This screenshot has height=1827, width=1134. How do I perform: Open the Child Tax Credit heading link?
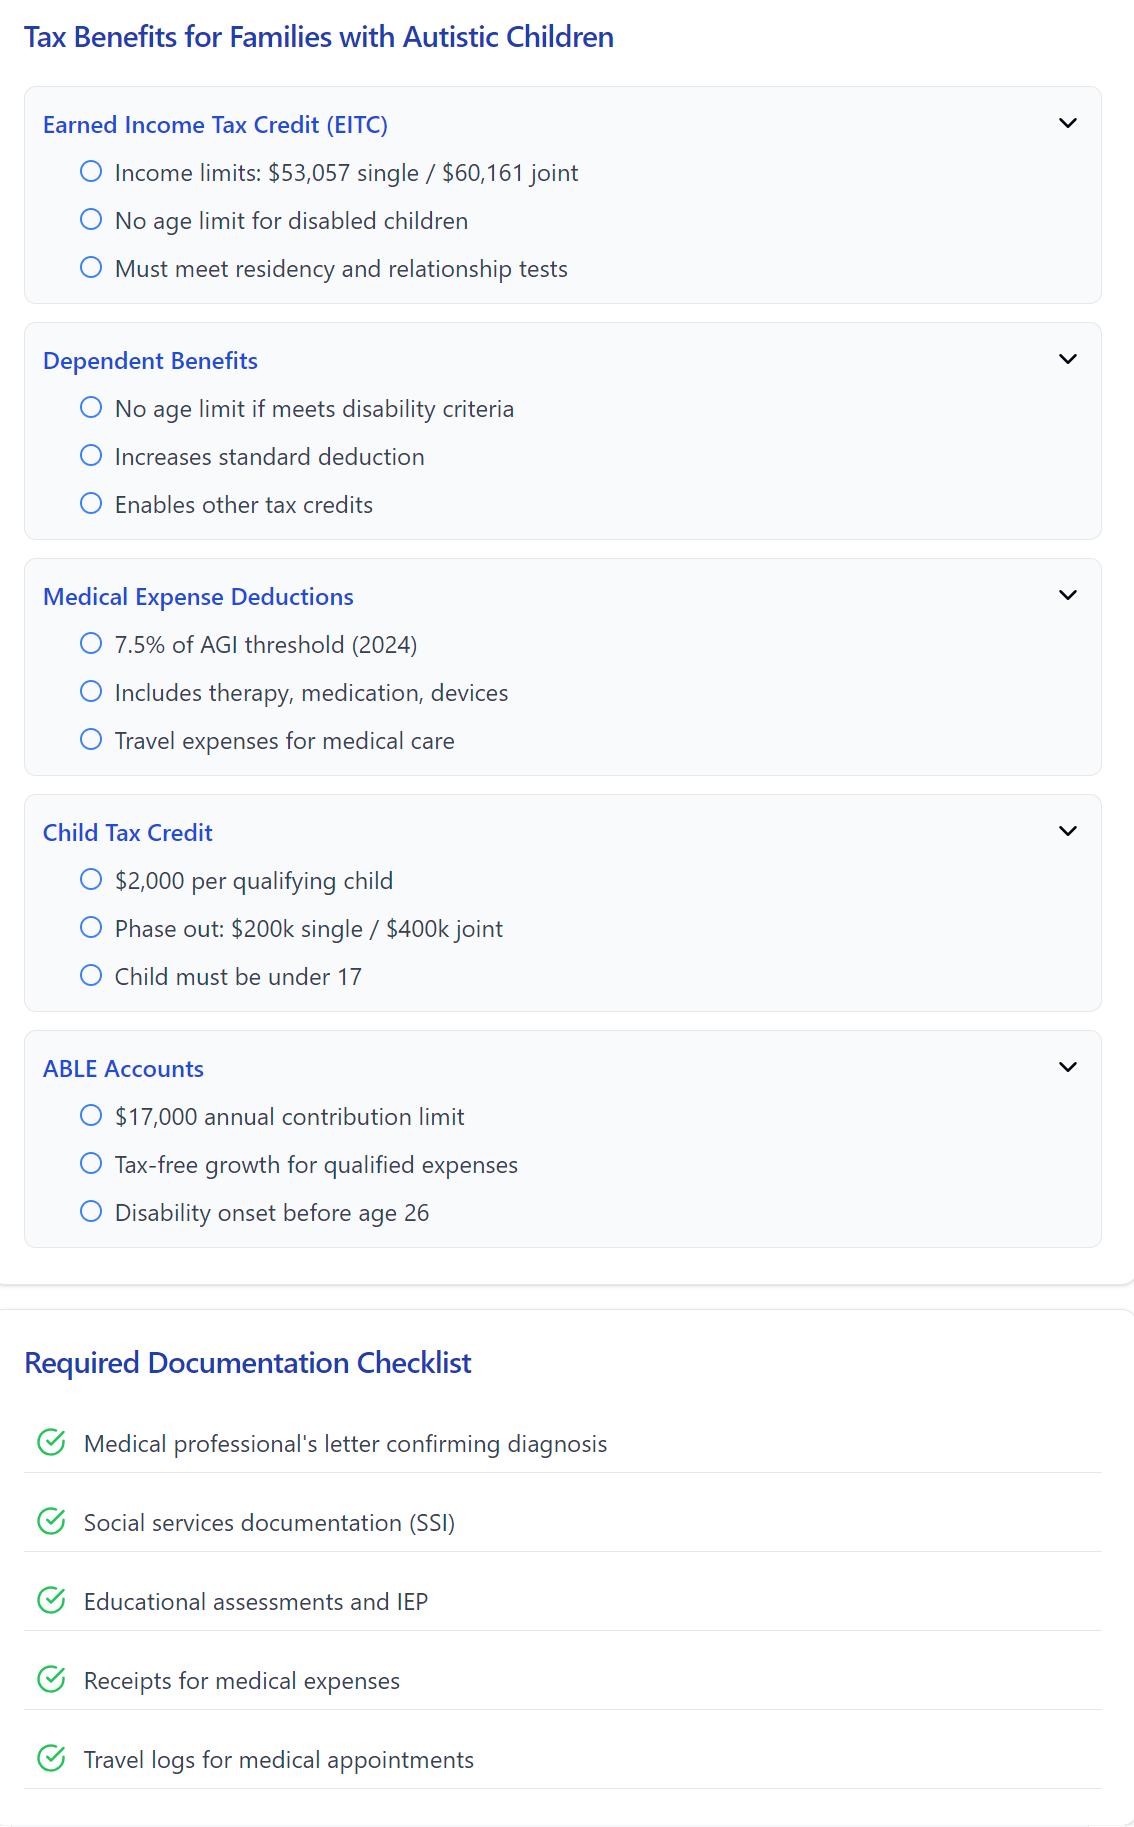(127, 832)
